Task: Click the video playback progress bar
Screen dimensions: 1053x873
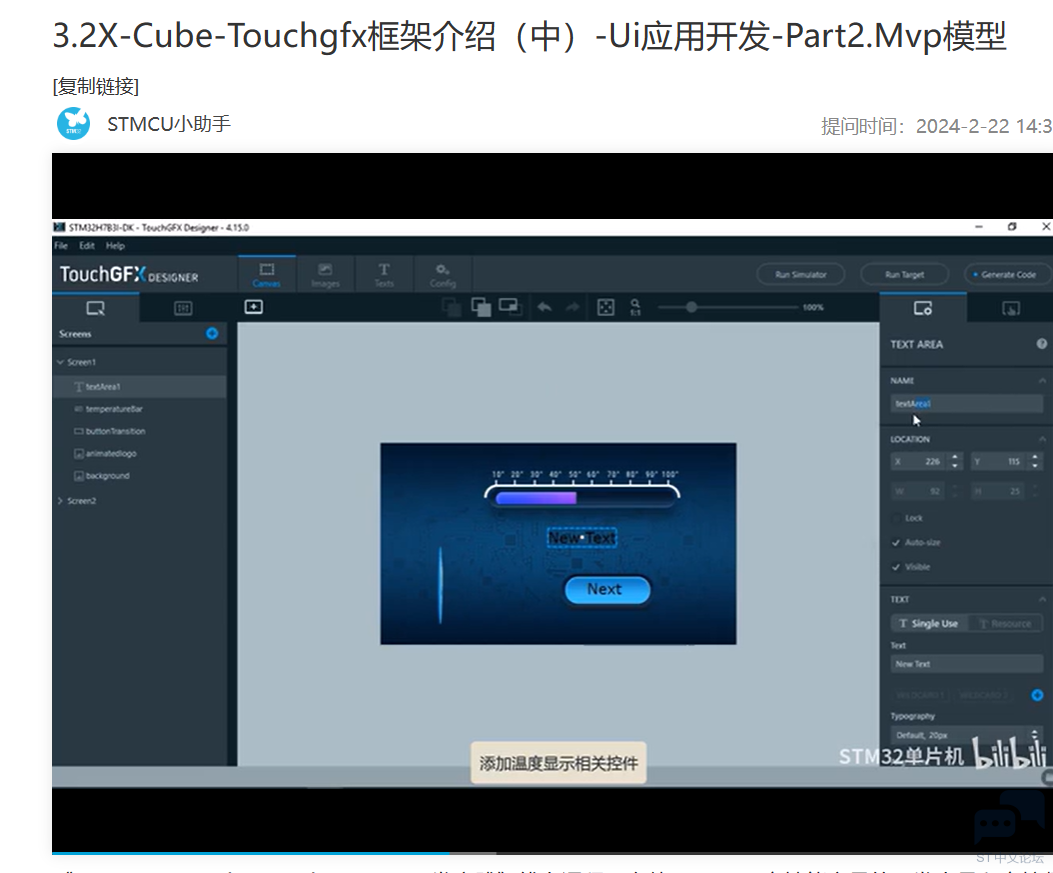Action: tap(552, 853)
